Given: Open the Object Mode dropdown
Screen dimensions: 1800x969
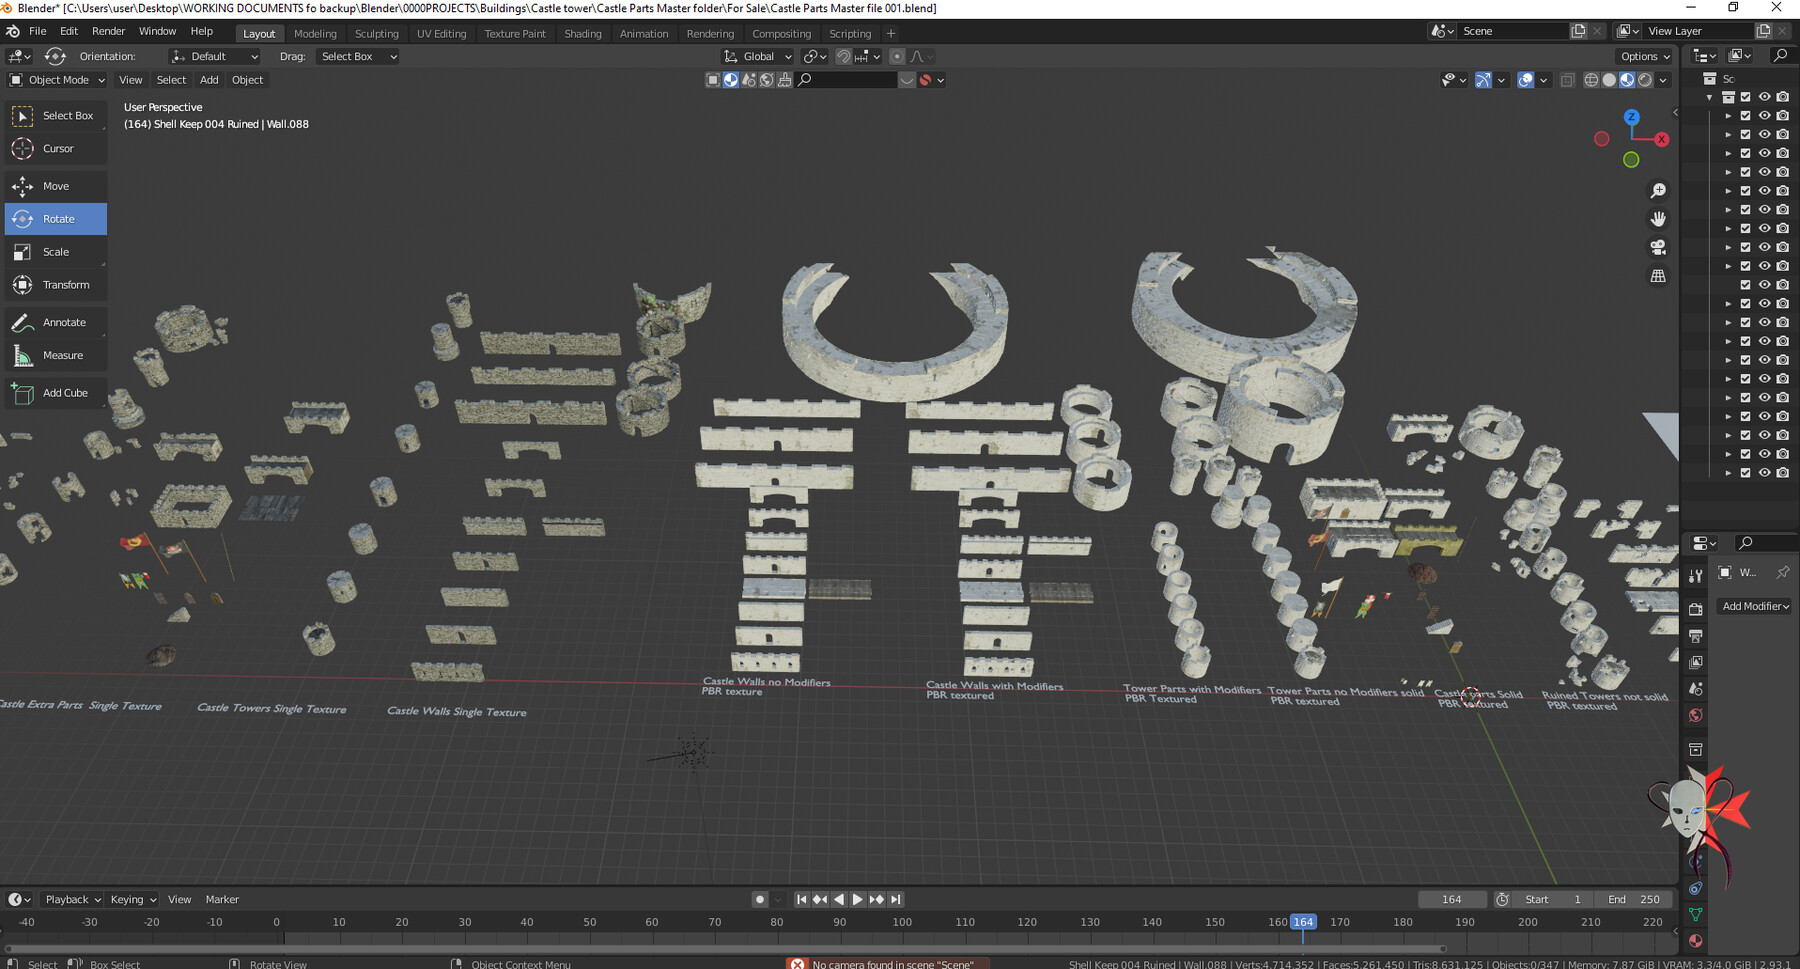Looking at the screenshot, I should pyautogui.click(x=57, y=80).
